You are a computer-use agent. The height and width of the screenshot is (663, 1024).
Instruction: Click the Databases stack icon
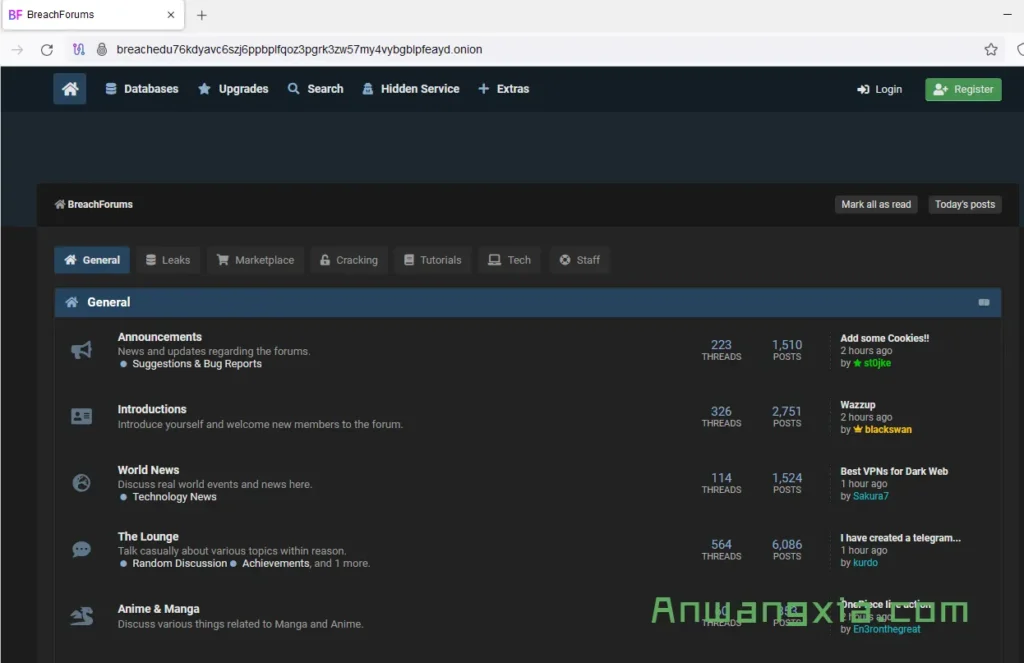tap(111, 89)
